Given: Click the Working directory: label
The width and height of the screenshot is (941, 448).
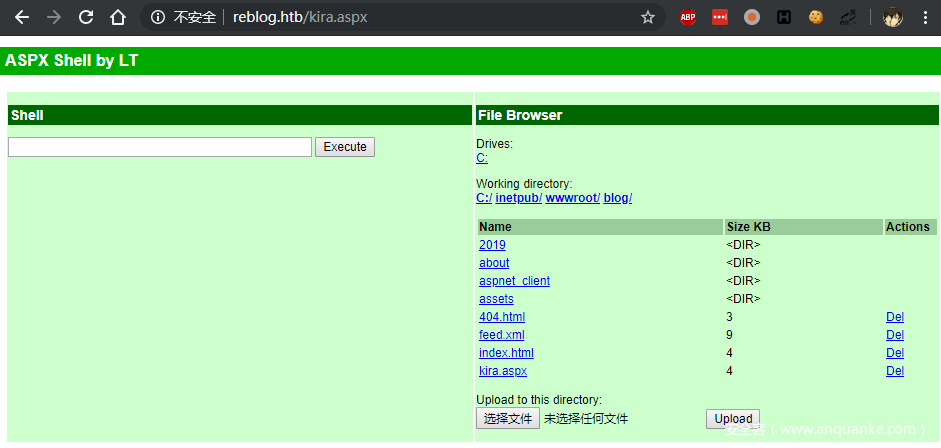Looking at the screenshot, I should coord(524,184).
